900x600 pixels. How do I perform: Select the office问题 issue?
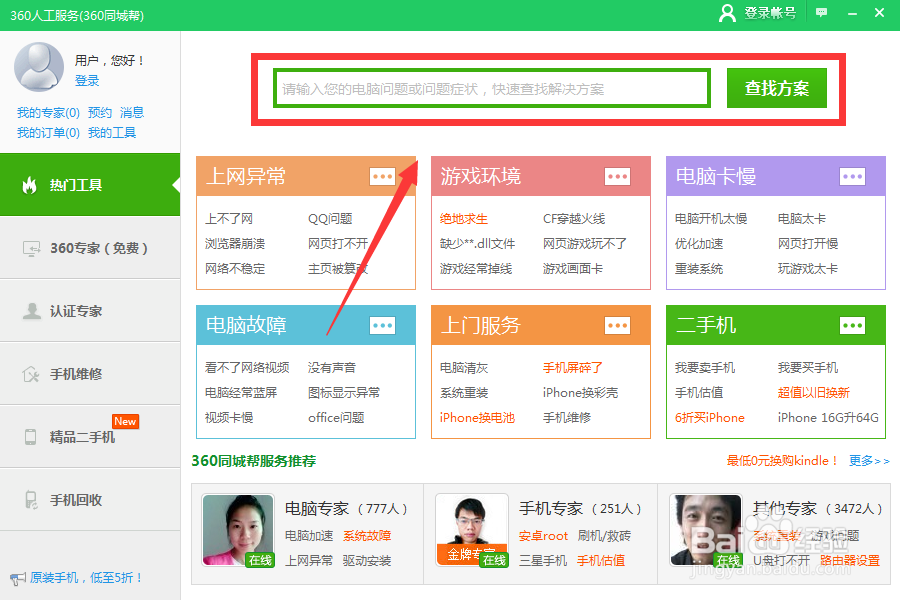click(336, 417)
